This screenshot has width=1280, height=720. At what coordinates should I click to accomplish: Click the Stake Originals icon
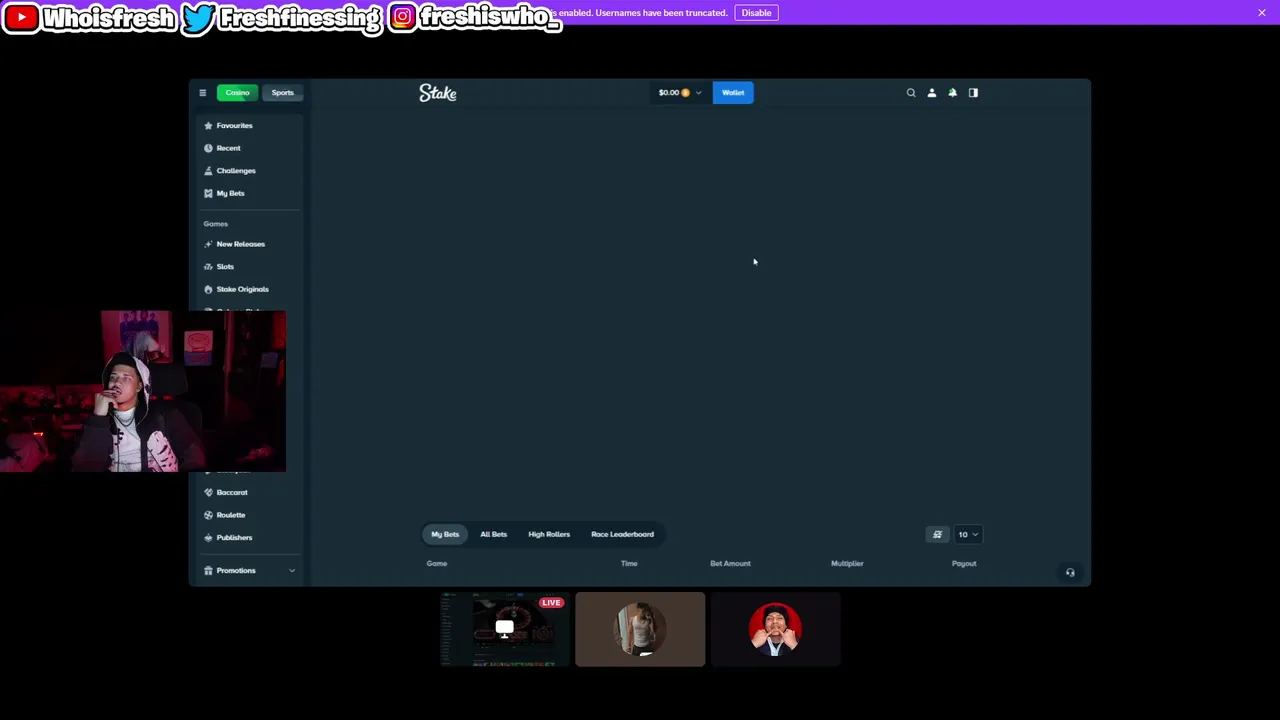pos(208,289)
